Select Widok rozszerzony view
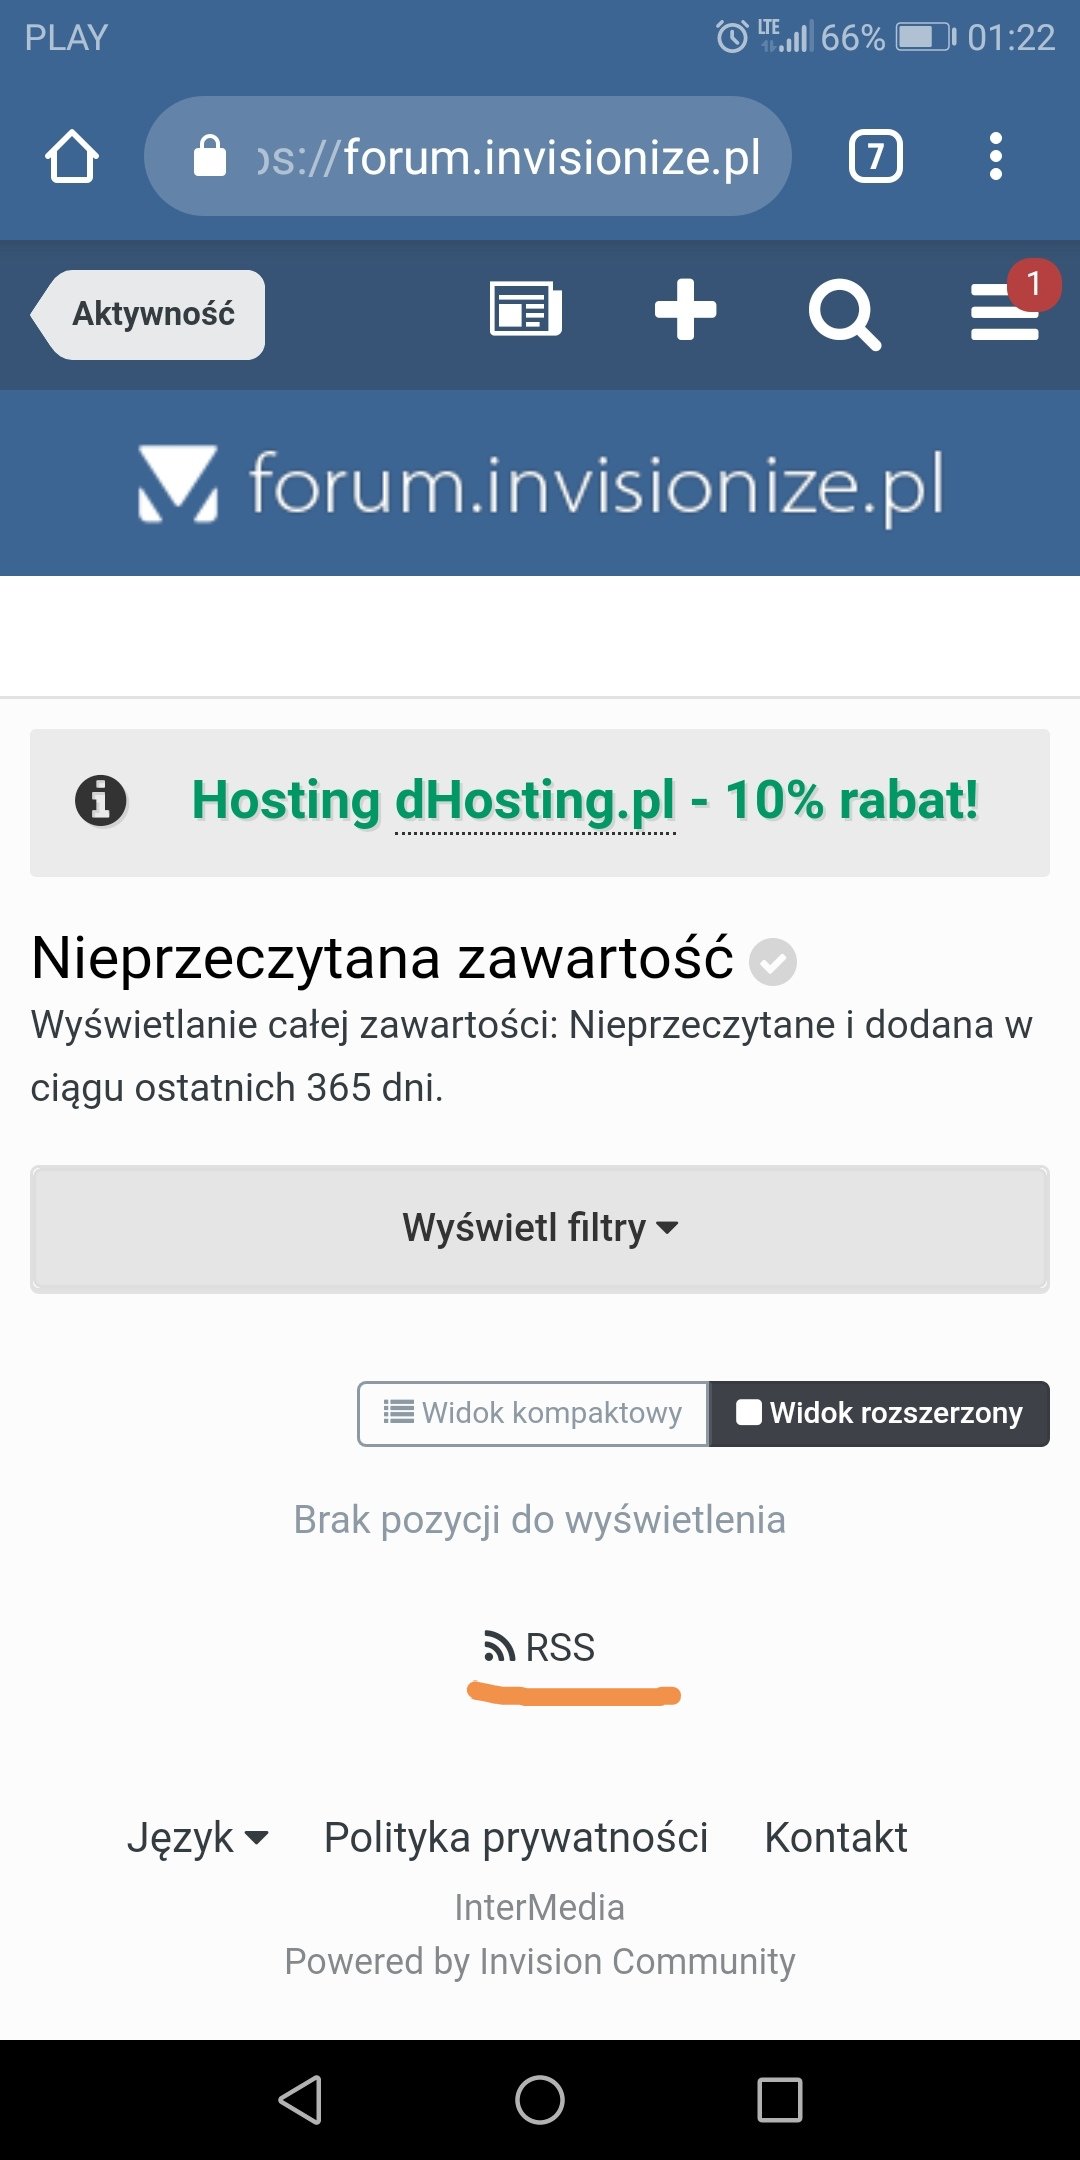 [x=879, y=1413]
